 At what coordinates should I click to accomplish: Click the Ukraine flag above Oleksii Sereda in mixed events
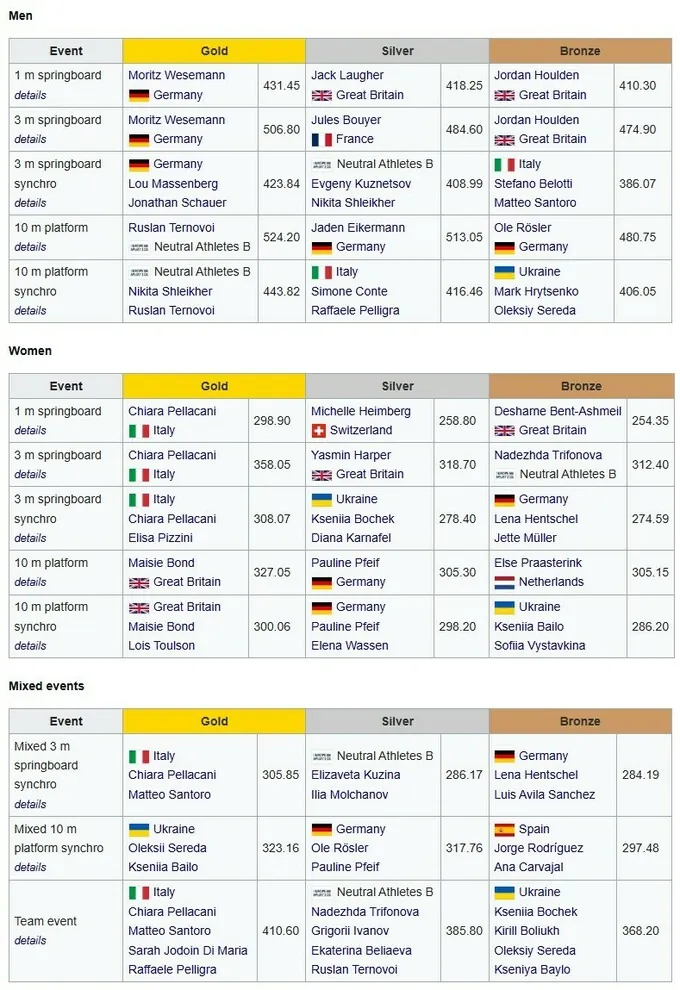(x=139, y=830)
